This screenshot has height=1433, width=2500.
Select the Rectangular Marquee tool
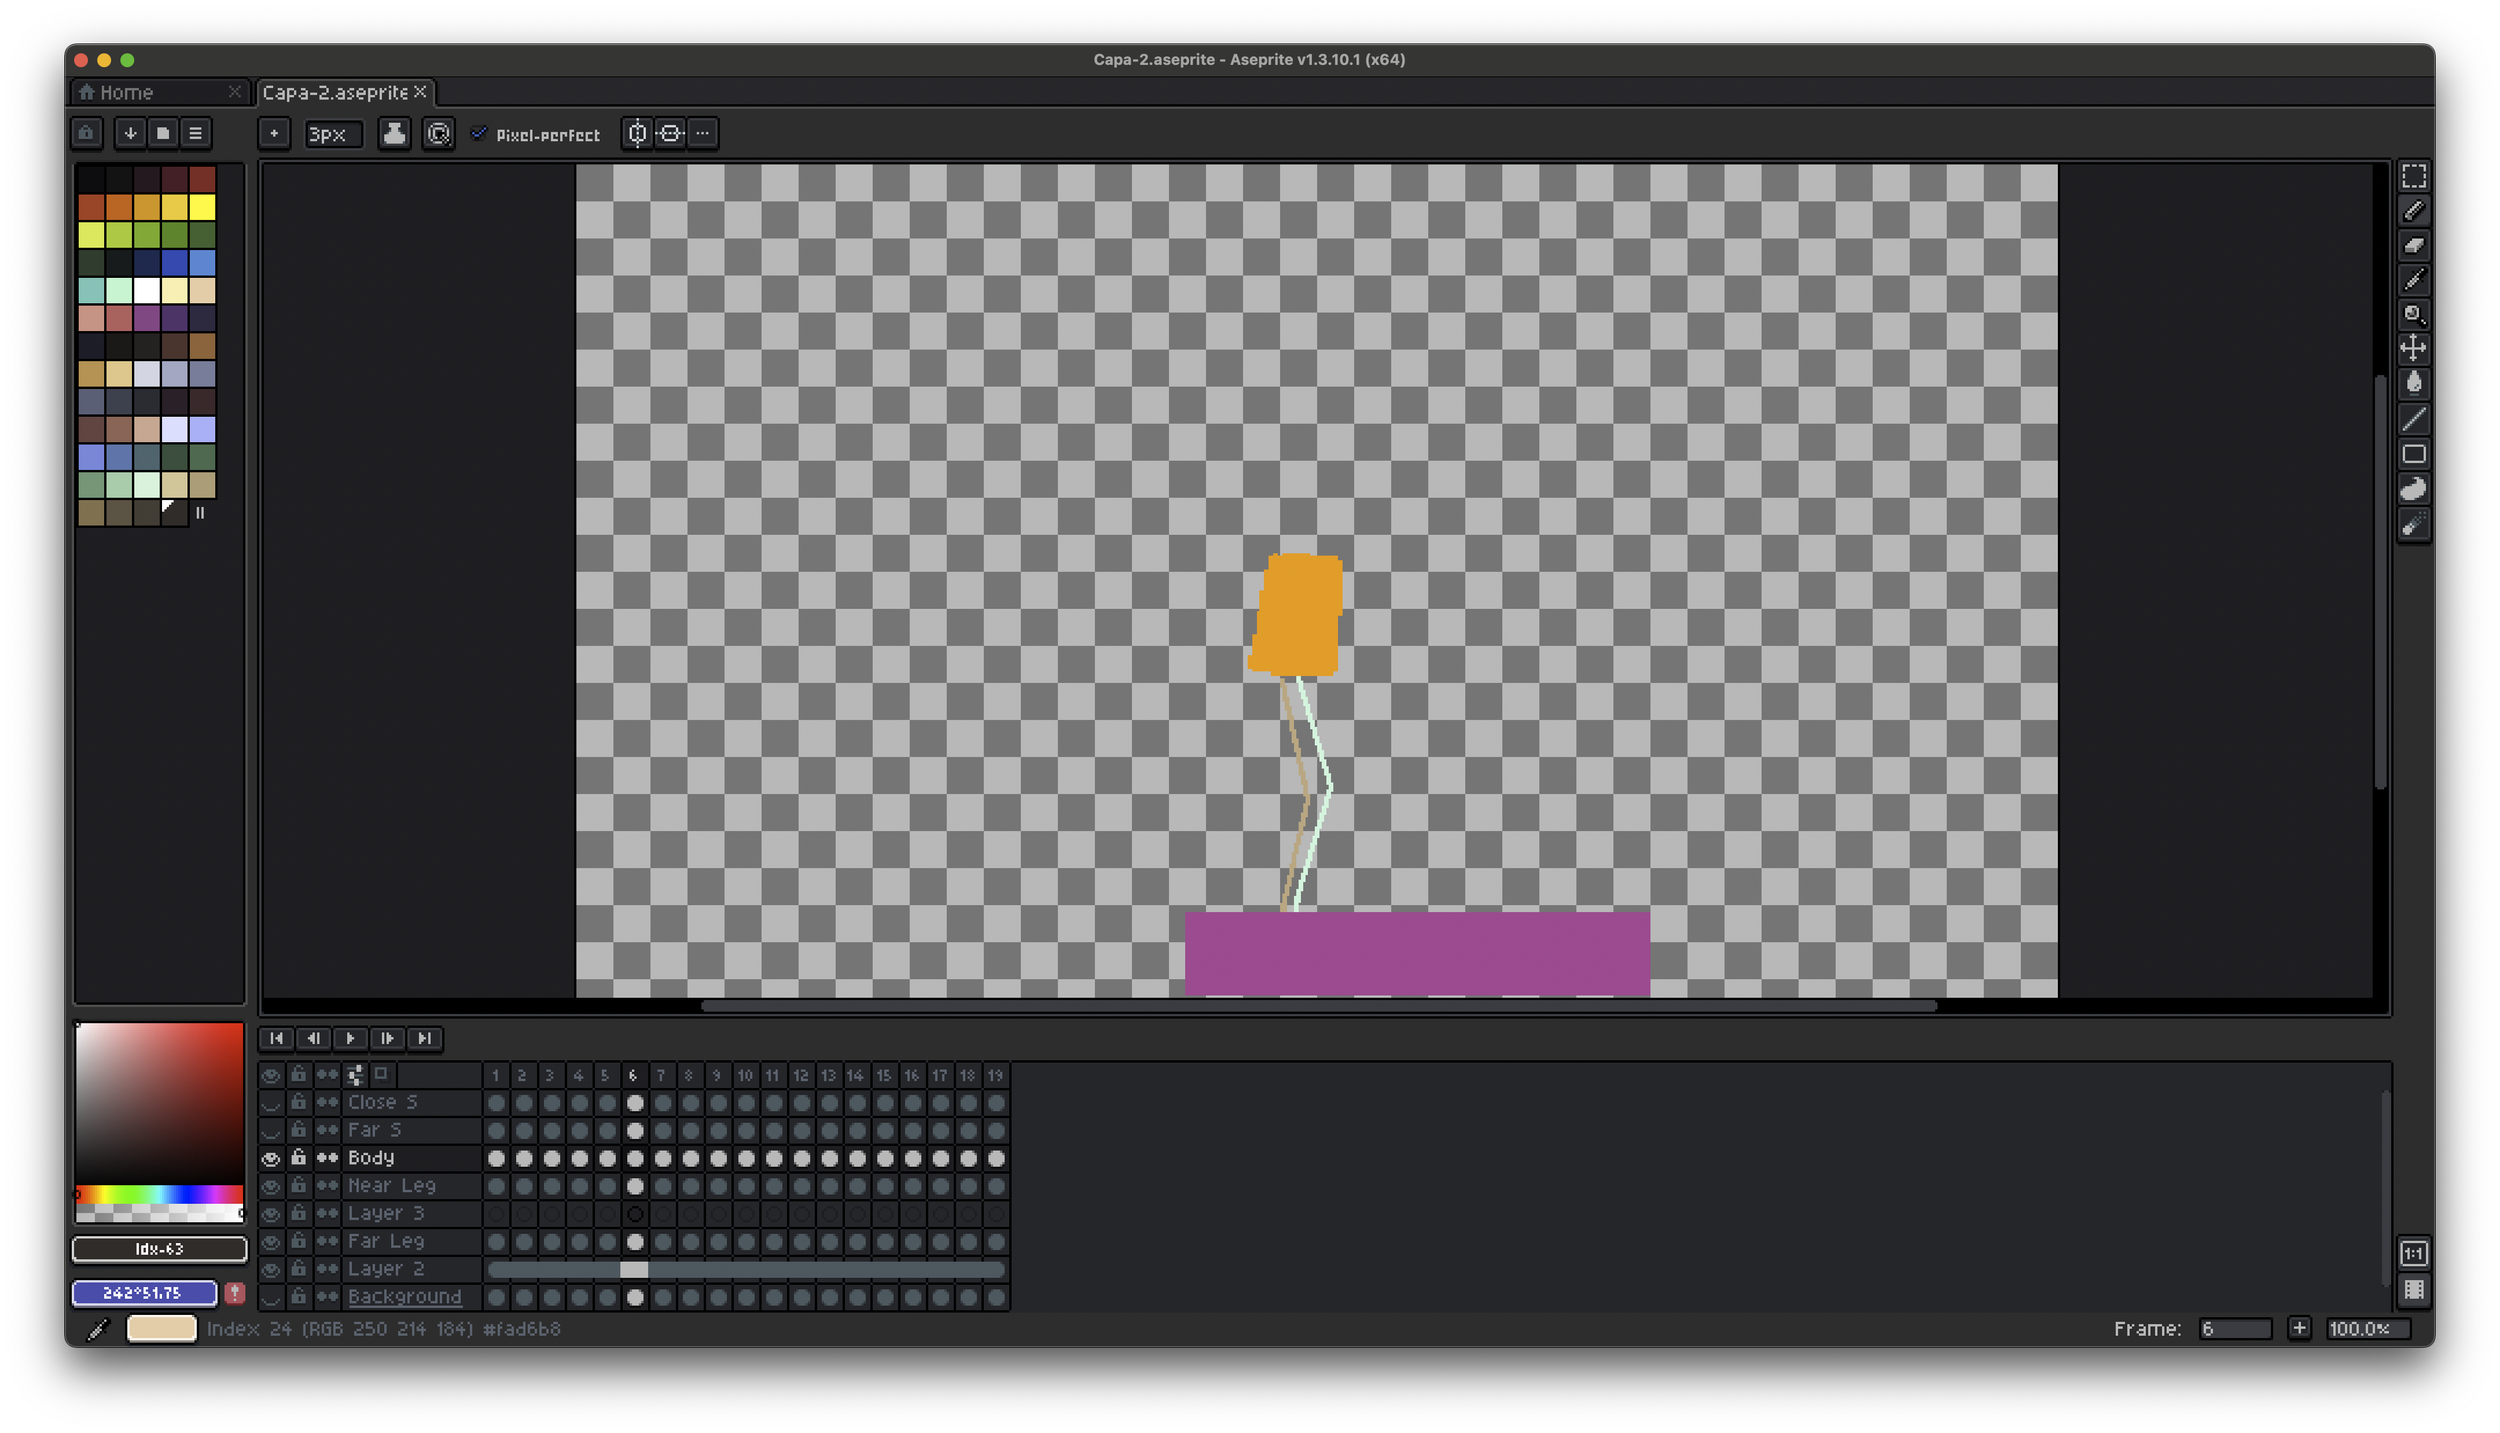[2413, 177]
